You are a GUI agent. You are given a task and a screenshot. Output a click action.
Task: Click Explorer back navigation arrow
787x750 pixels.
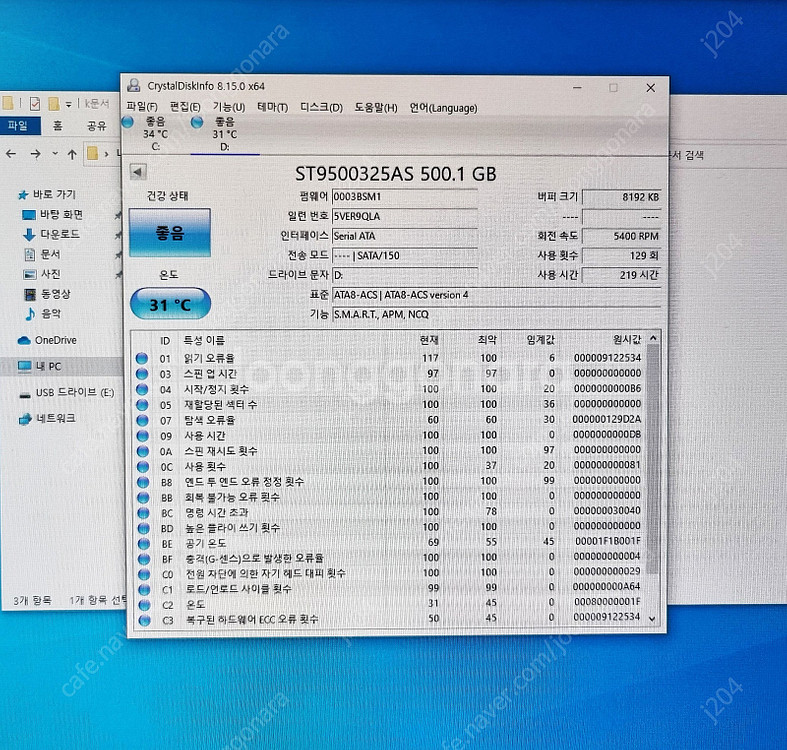[11, 154]
